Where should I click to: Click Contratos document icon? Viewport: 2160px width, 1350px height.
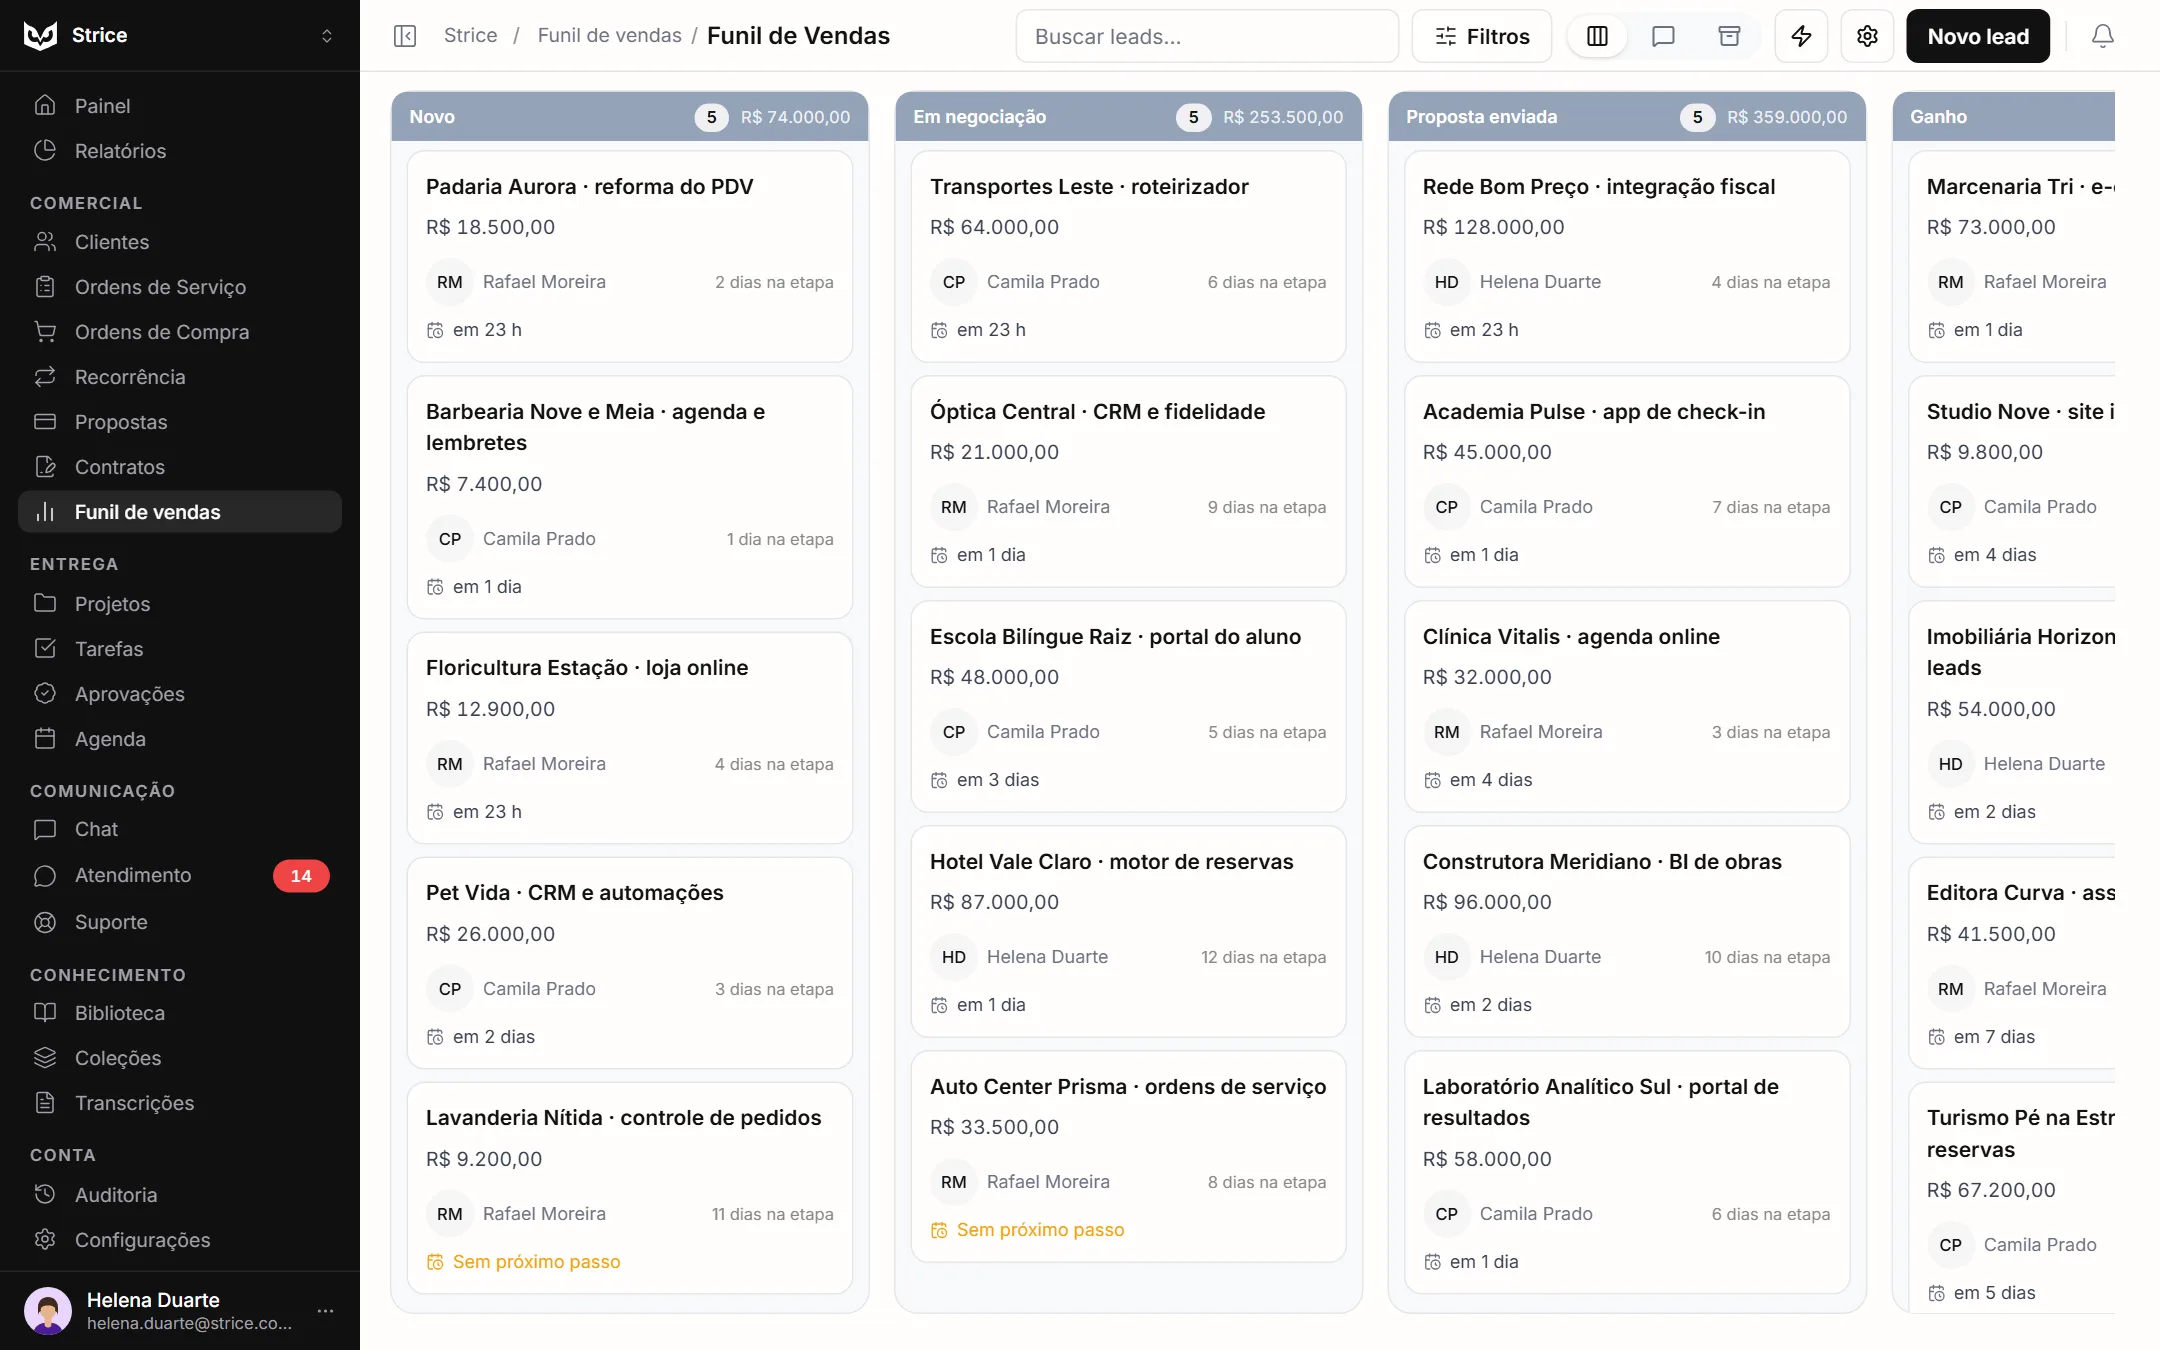click(x=45, y=467)
